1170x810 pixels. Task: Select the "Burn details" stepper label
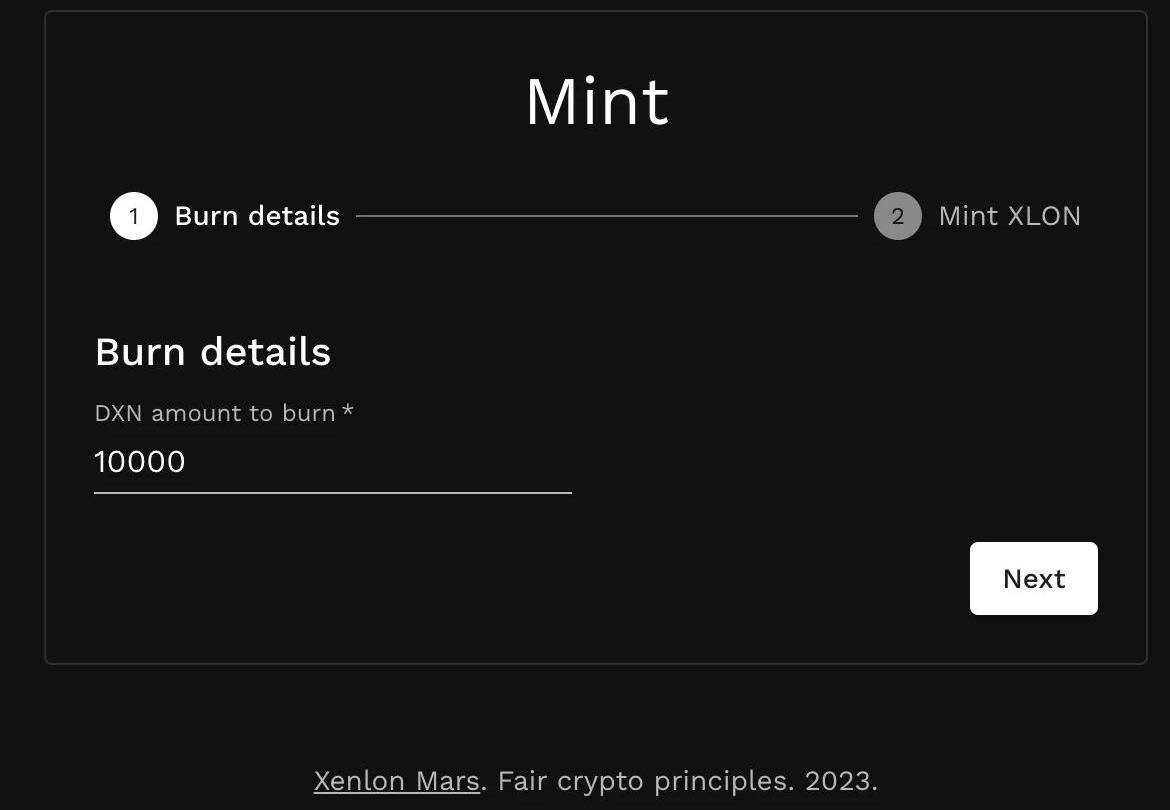pyautogui.click(x=257, y=216)
